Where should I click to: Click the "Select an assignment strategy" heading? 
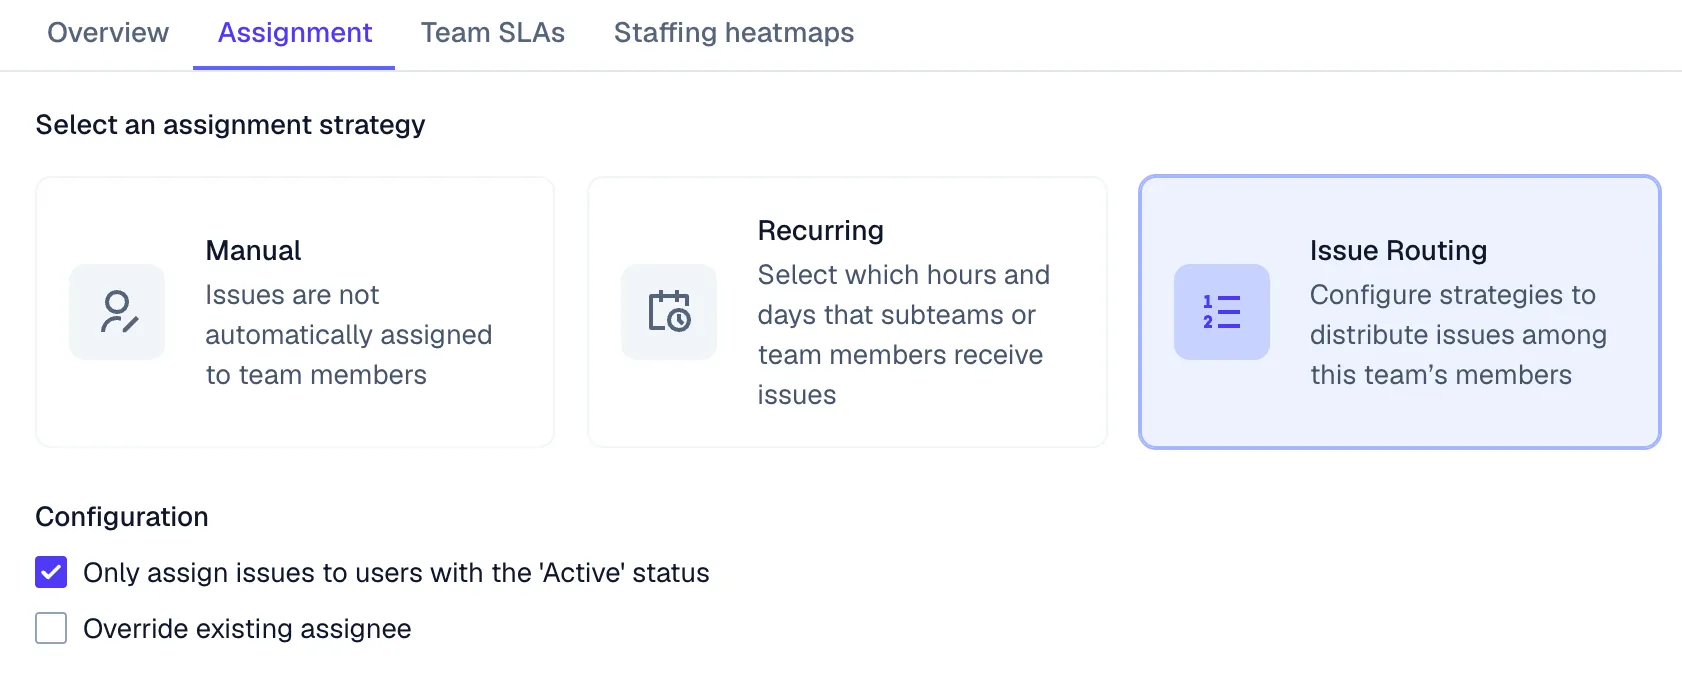(x=230, y=125)
